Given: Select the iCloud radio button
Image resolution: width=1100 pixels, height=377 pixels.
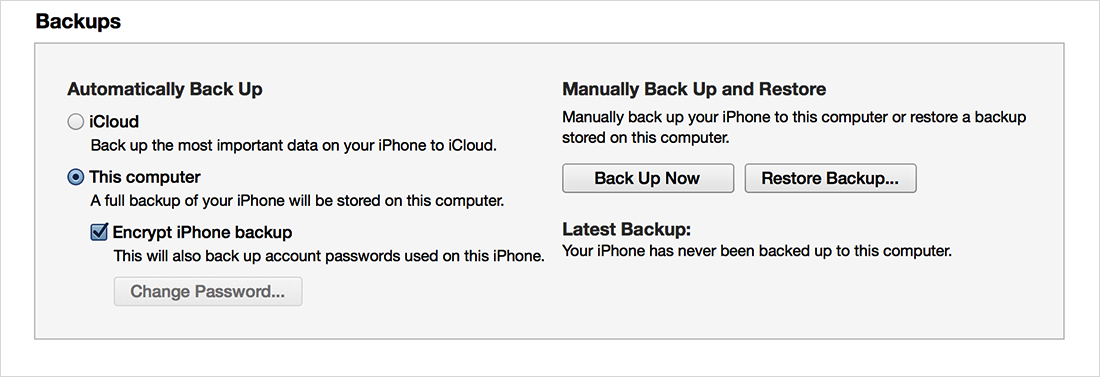Looking at the screenshot, I should click(x=75, y=122).
